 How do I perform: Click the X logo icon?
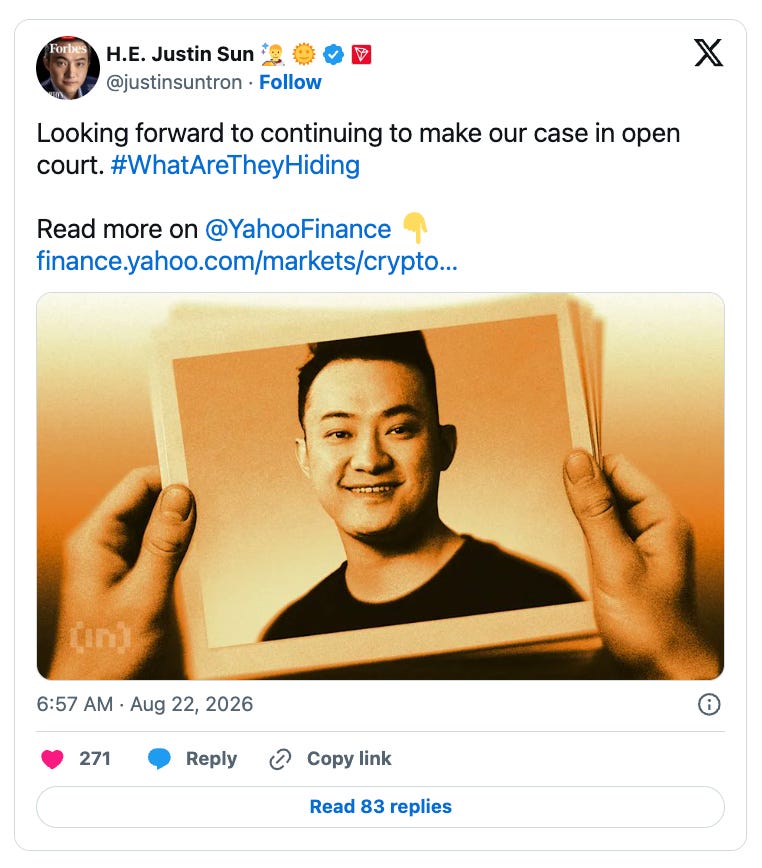coord(708,53)
